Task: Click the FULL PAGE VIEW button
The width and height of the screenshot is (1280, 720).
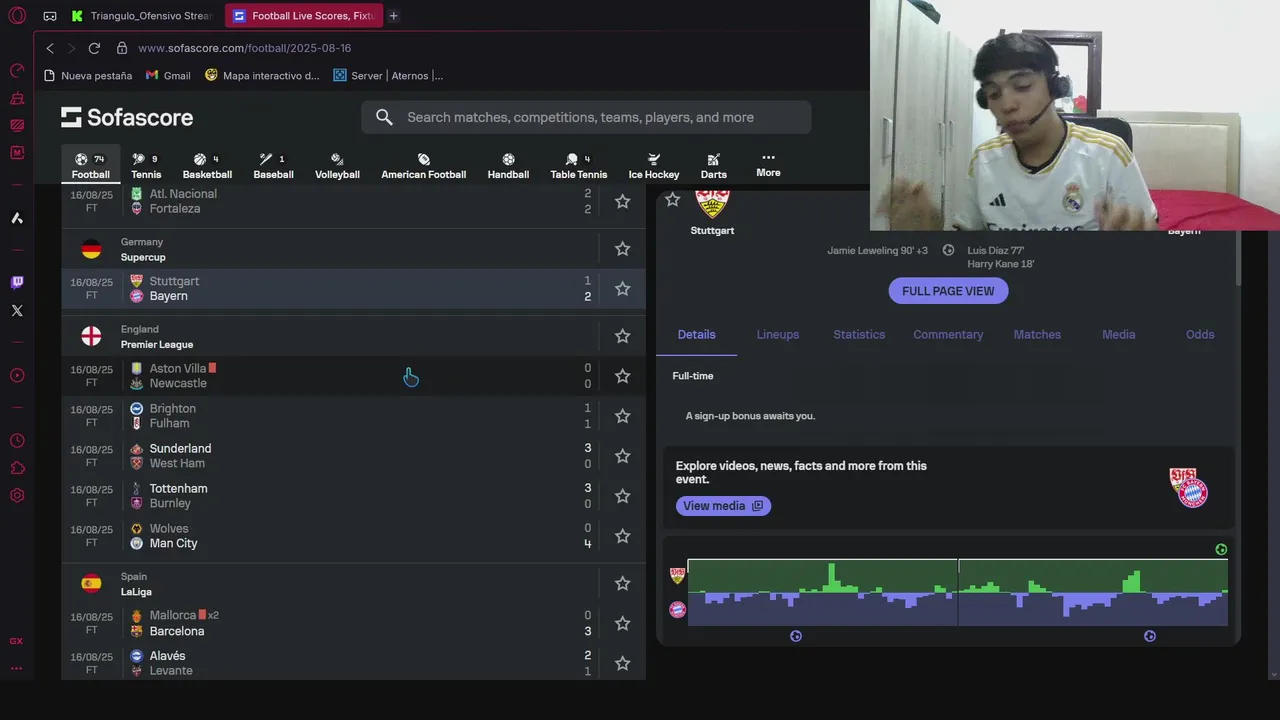Action: [x=948, y=291]
